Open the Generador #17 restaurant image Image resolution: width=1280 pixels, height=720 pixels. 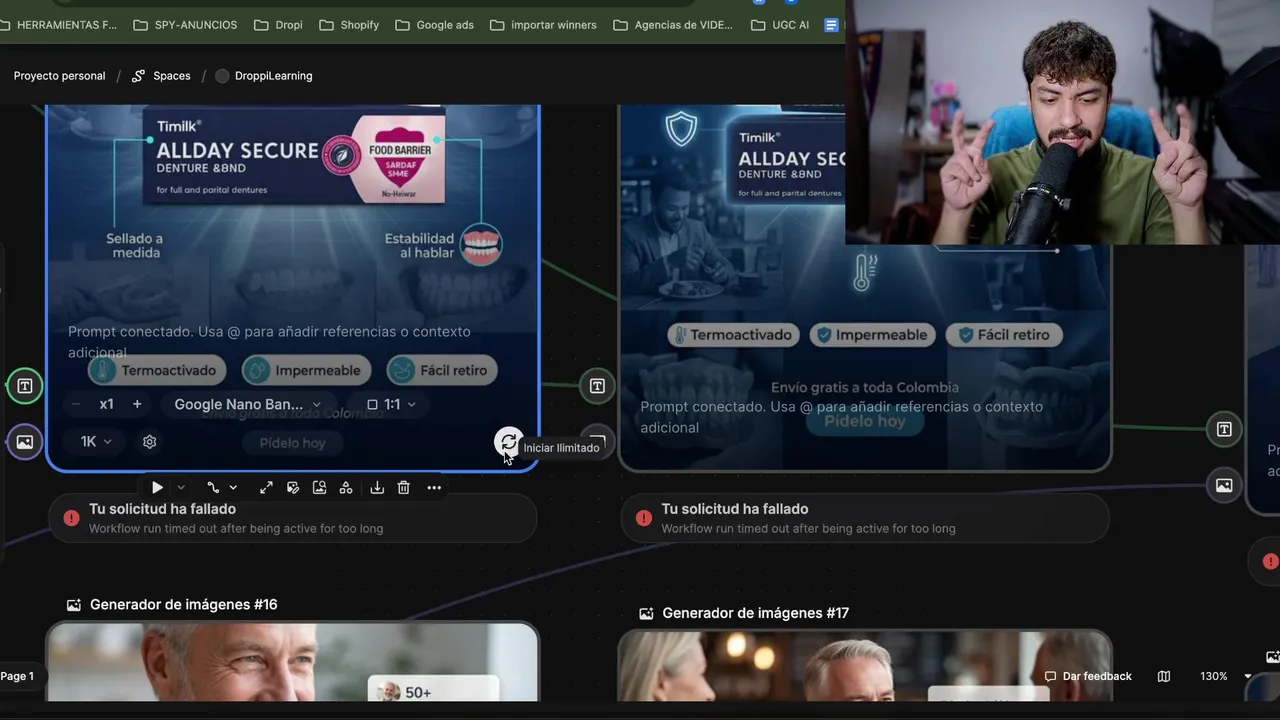tap(865, 666)
